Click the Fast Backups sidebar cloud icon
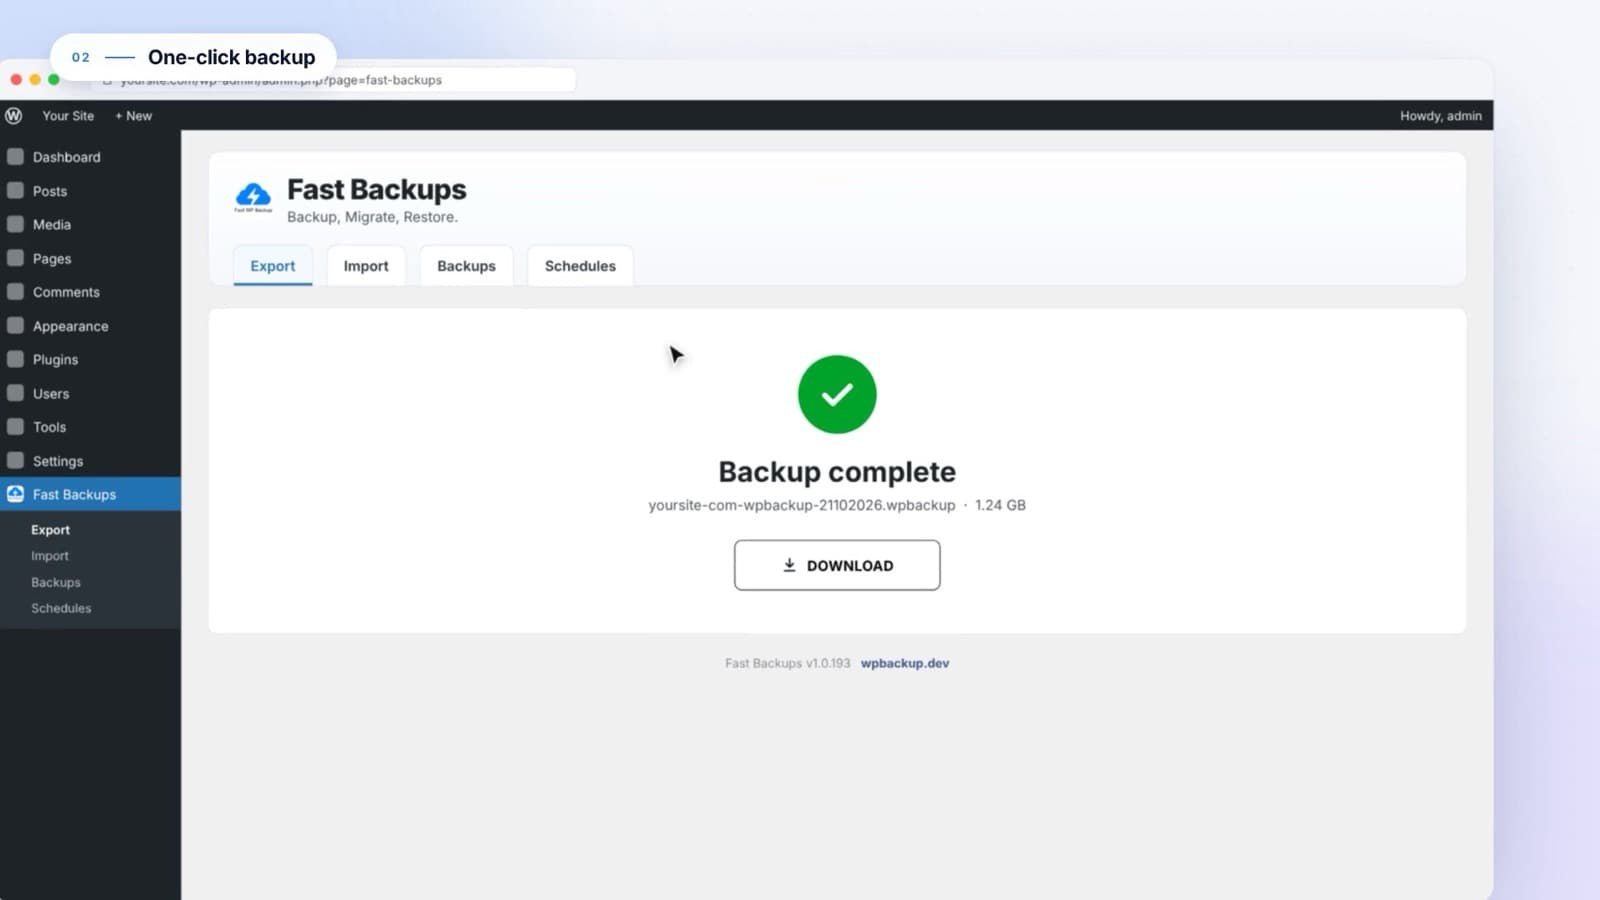Viewport: 1600px width, 900px height. [15, 494]
